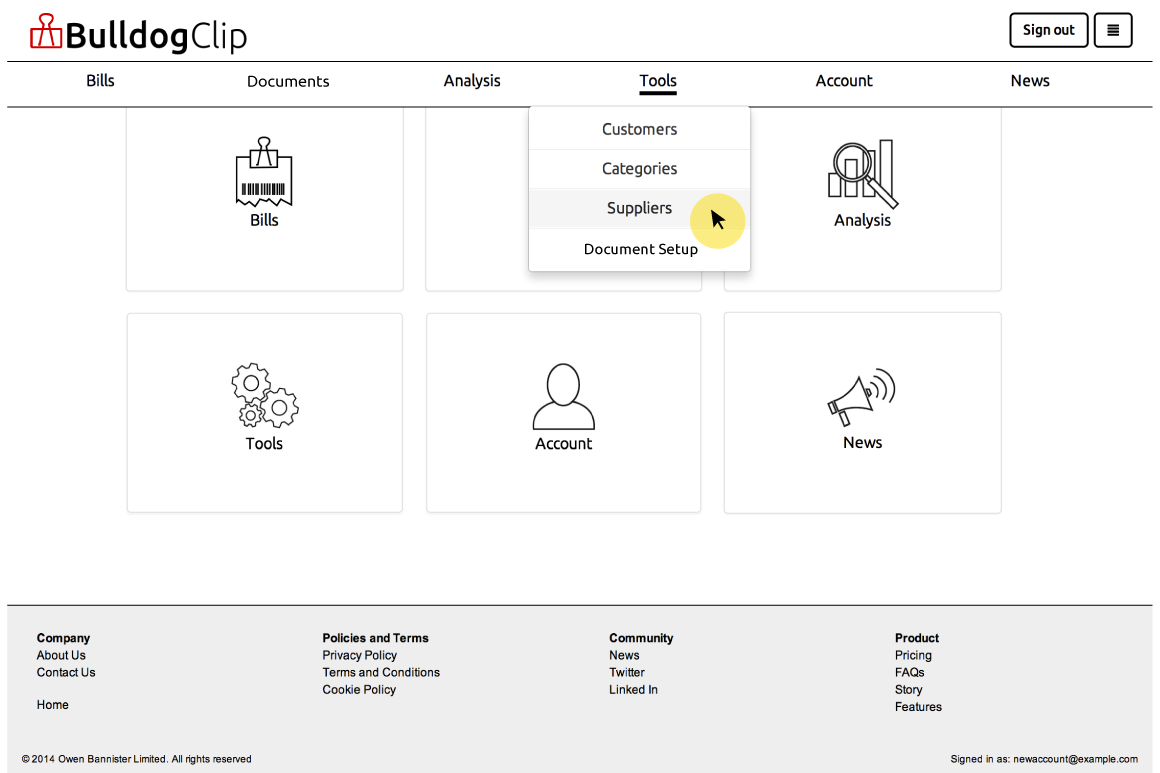Select Categories from the Tools menu
This screenshot has height=773, width=1160.
639,169
